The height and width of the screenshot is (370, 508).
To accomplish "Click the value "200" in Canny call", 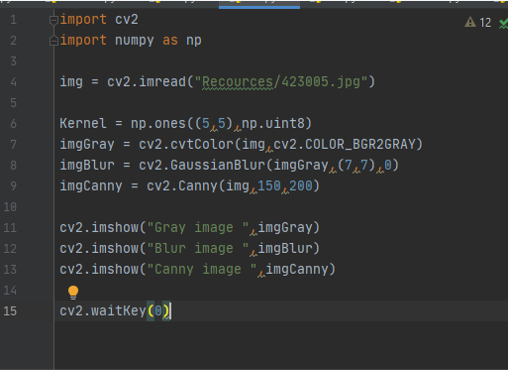I will [301, 186].
